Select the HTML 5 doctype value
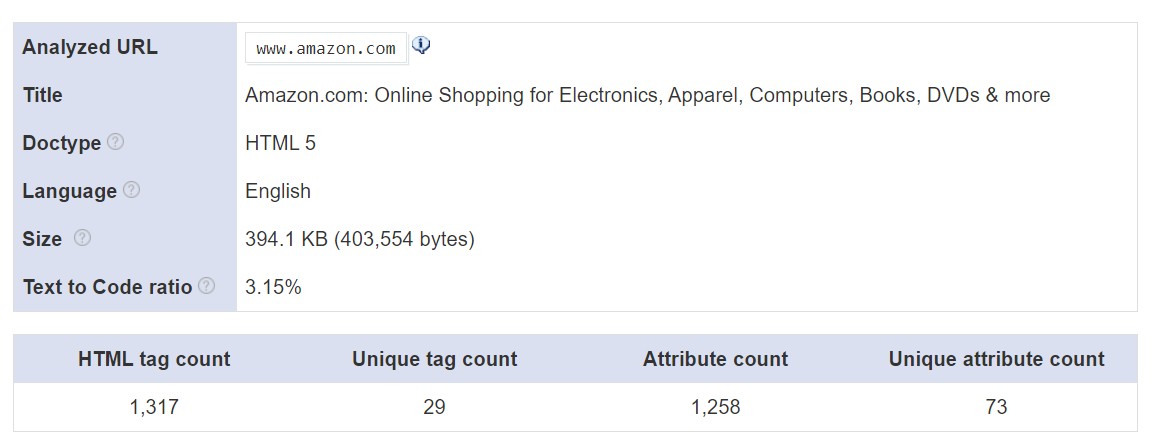1152x441 pixels. coord(280,143)
